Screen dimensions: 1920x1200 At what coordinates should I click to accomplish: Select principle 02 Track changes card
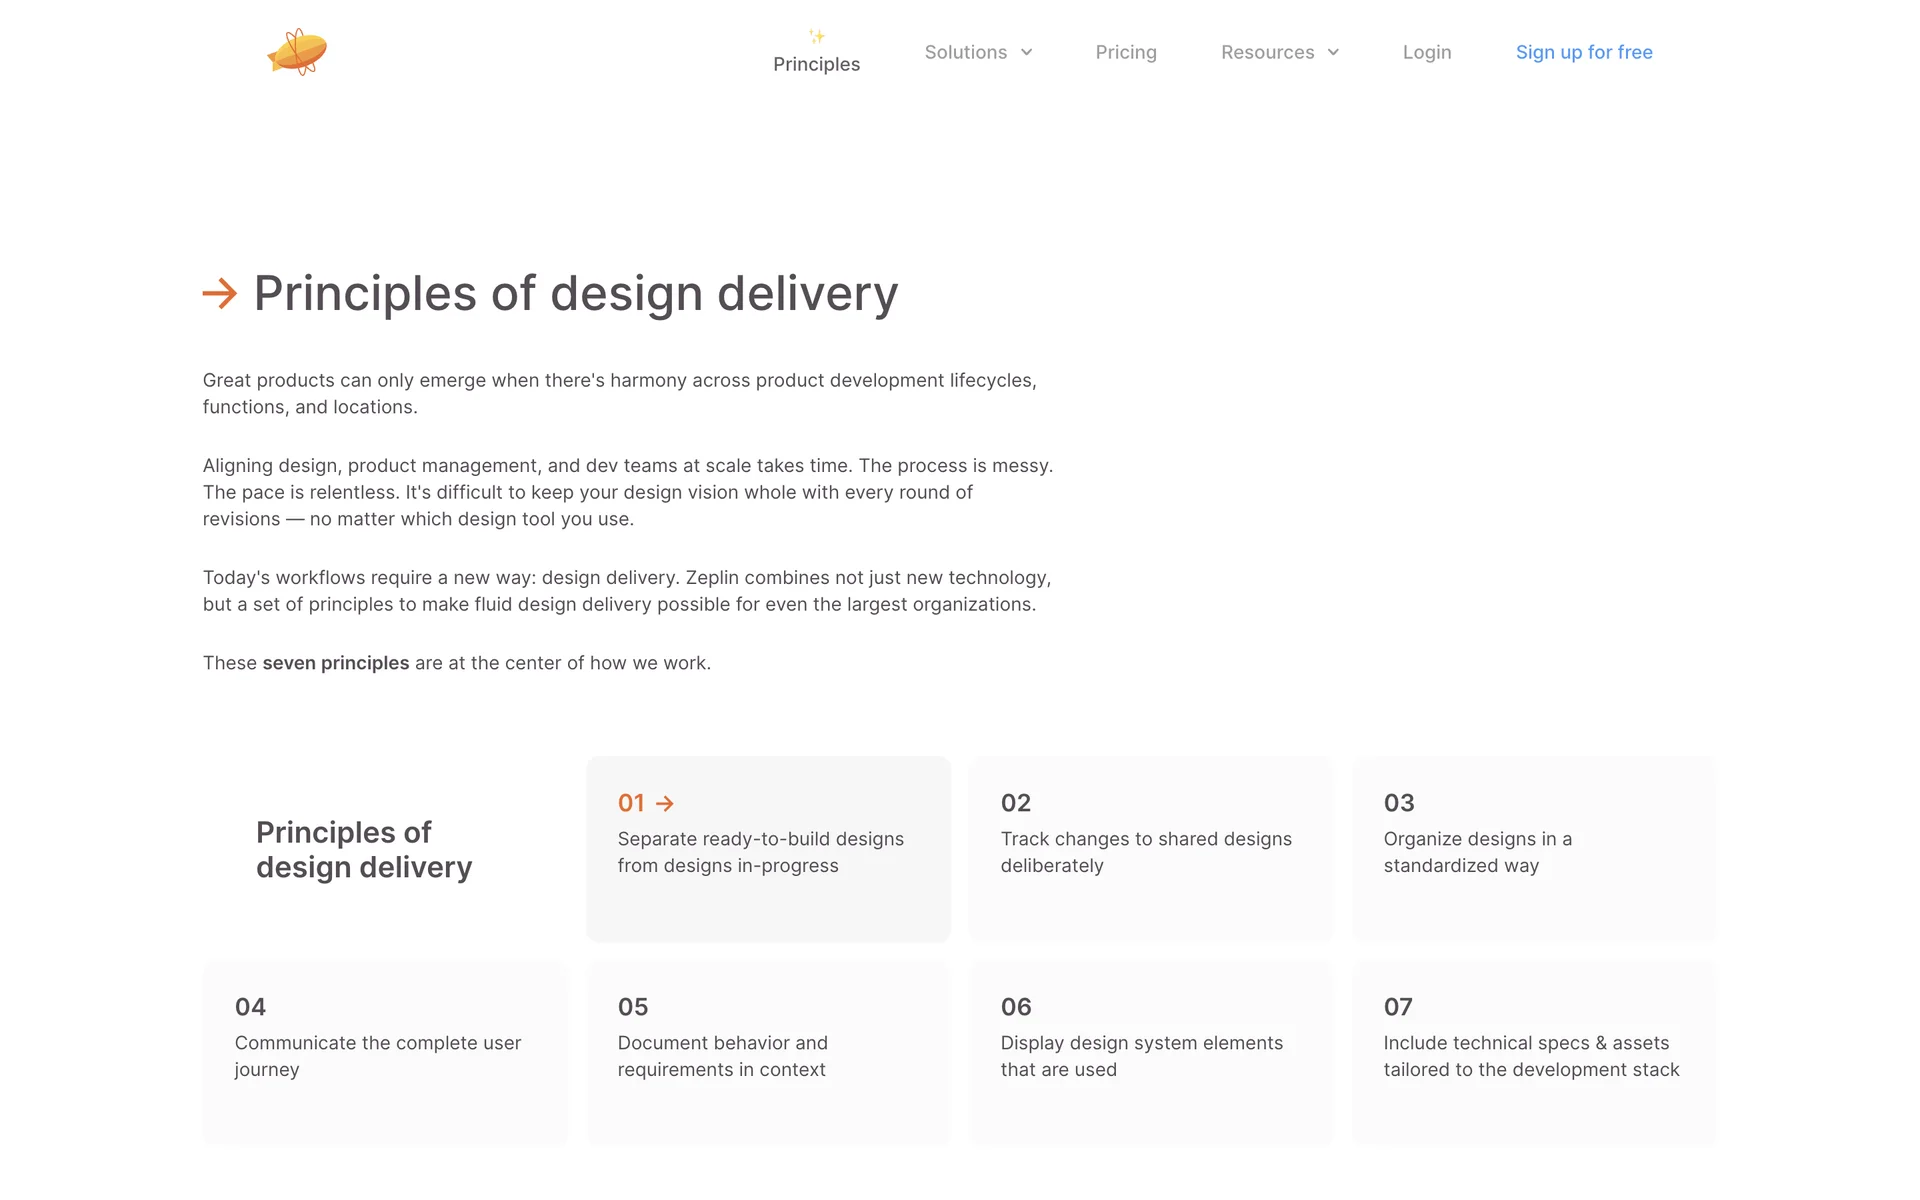click(1151, 849)
